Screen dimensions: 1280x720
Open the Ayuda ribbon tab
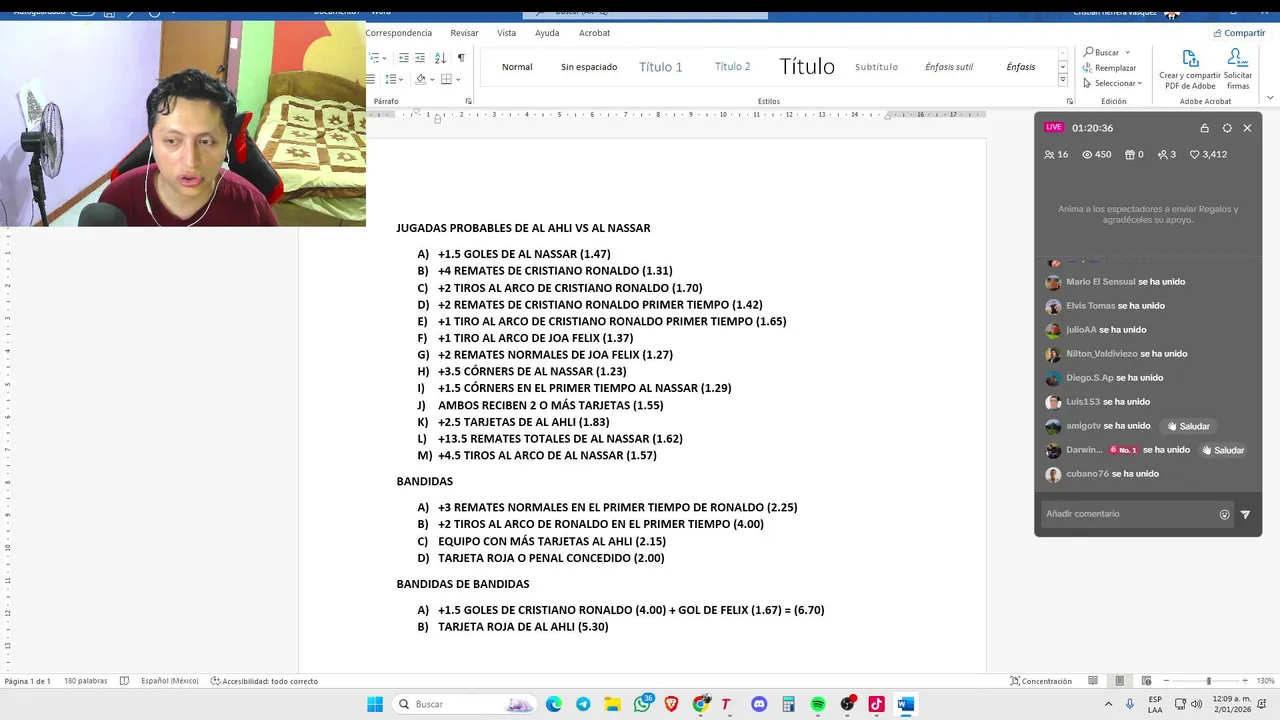[547, 33]
